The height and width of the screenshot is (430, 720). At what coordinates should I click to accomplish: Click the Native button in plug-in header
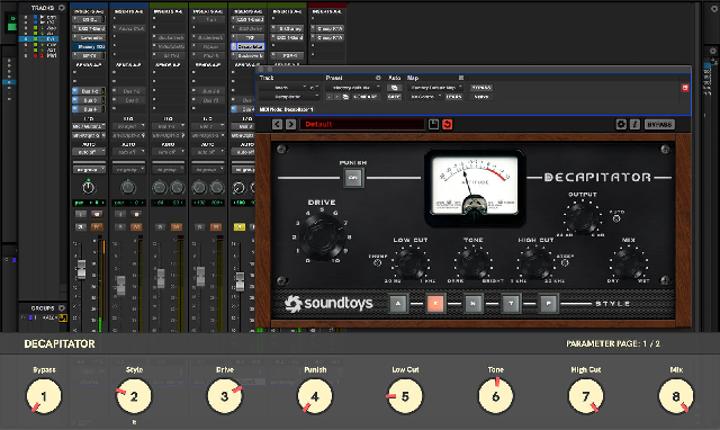(x=481, y=97)
